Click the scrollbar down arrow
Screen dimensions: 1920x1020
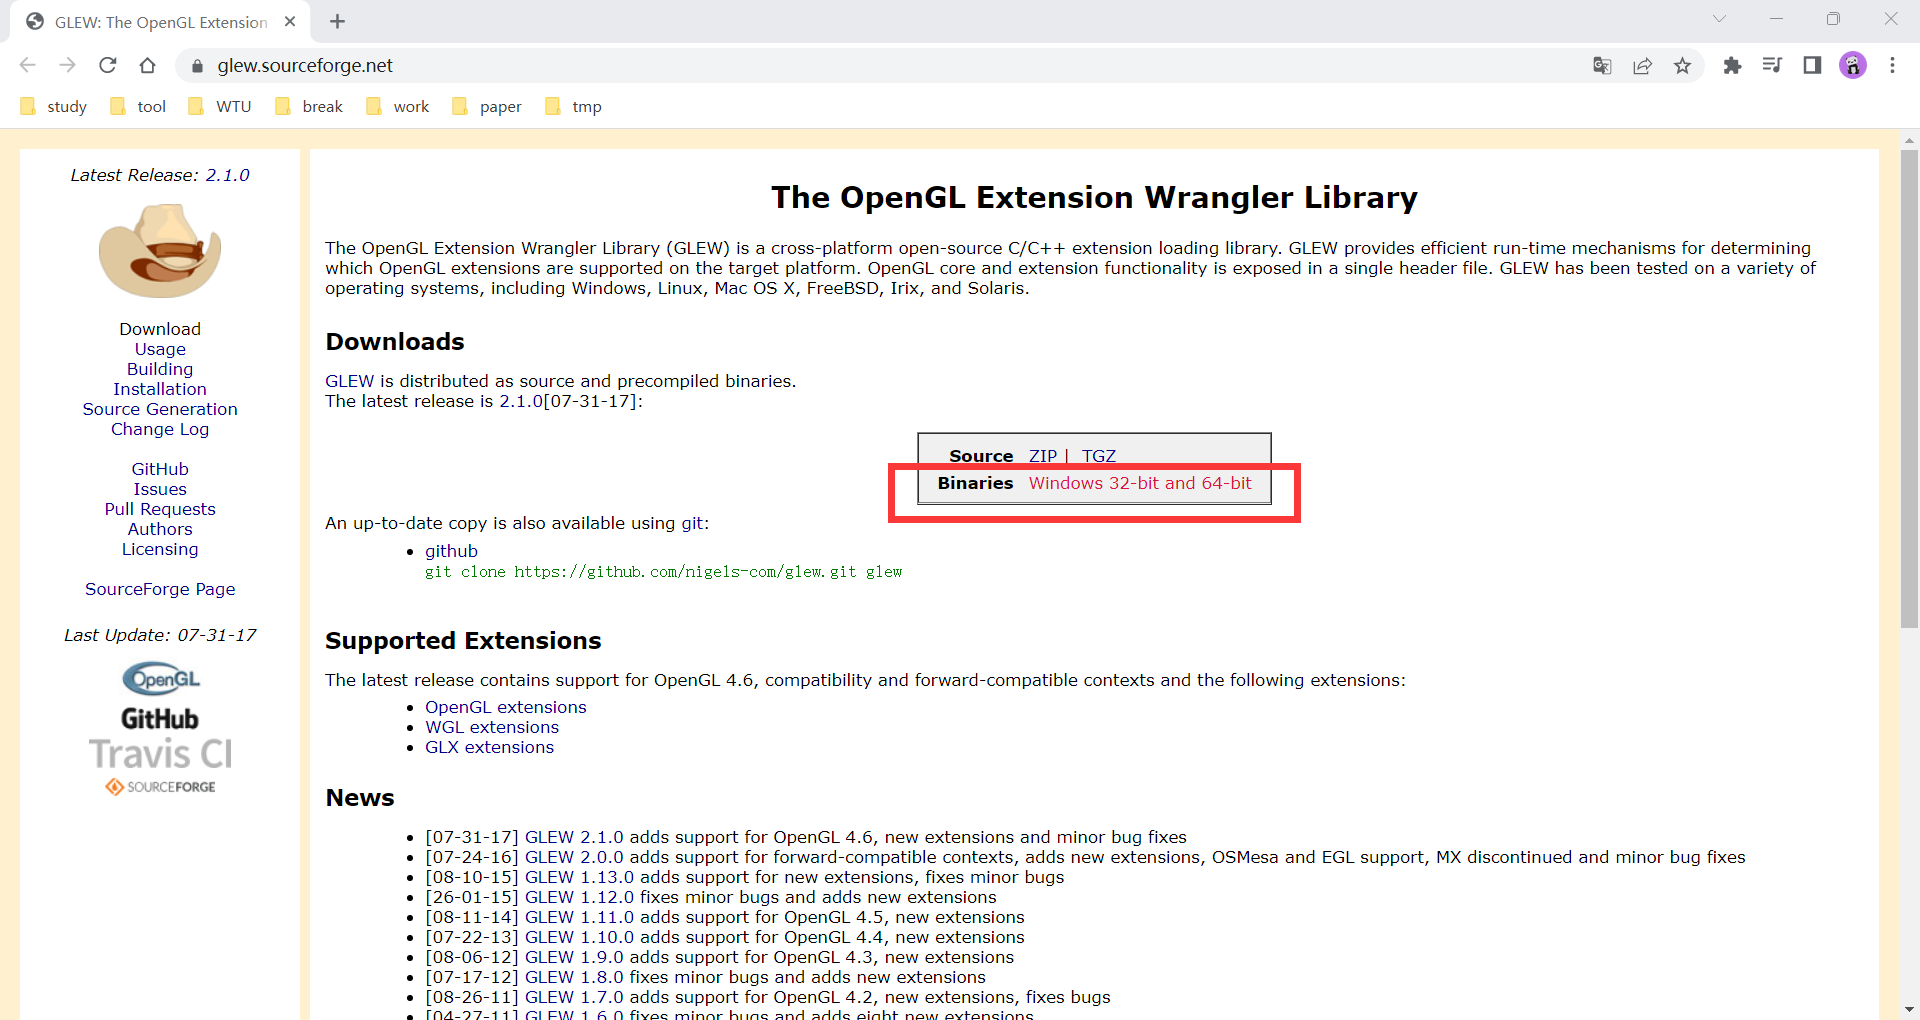(1909, 1010)
